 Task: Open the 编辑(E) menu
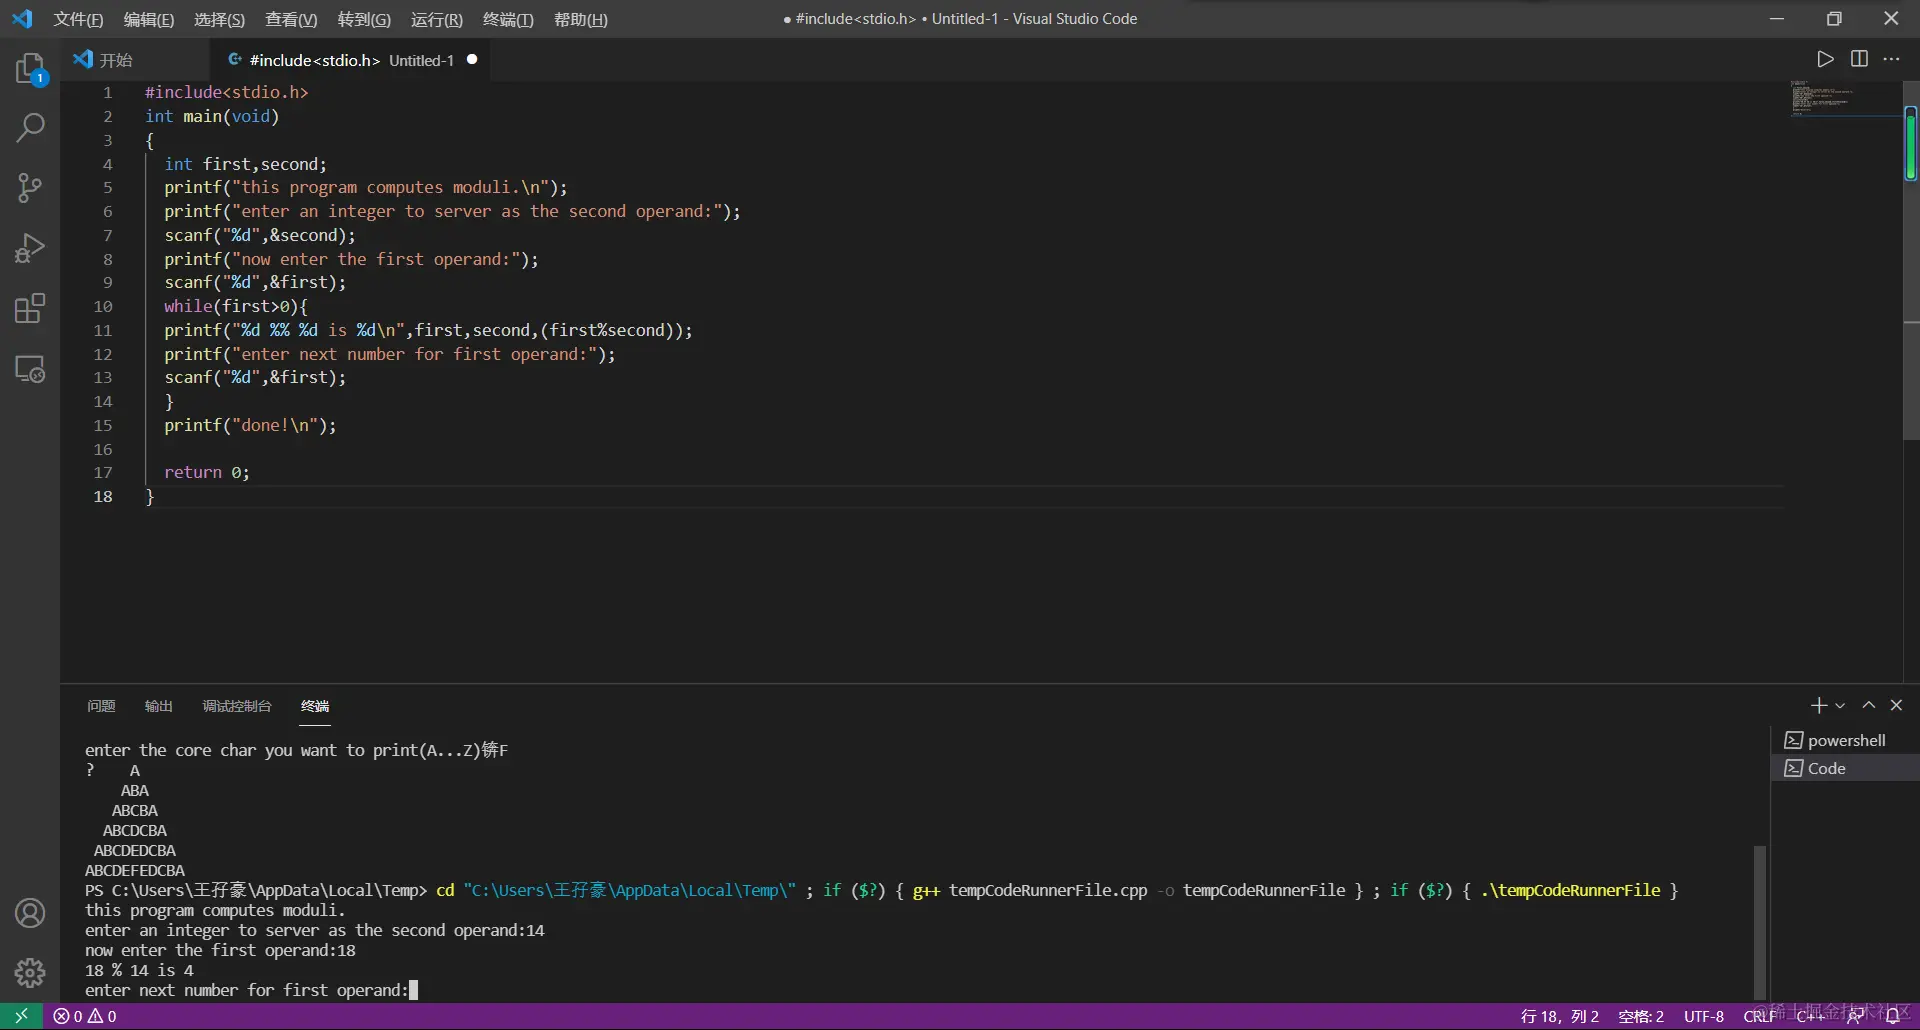click(x=149, y=19)
